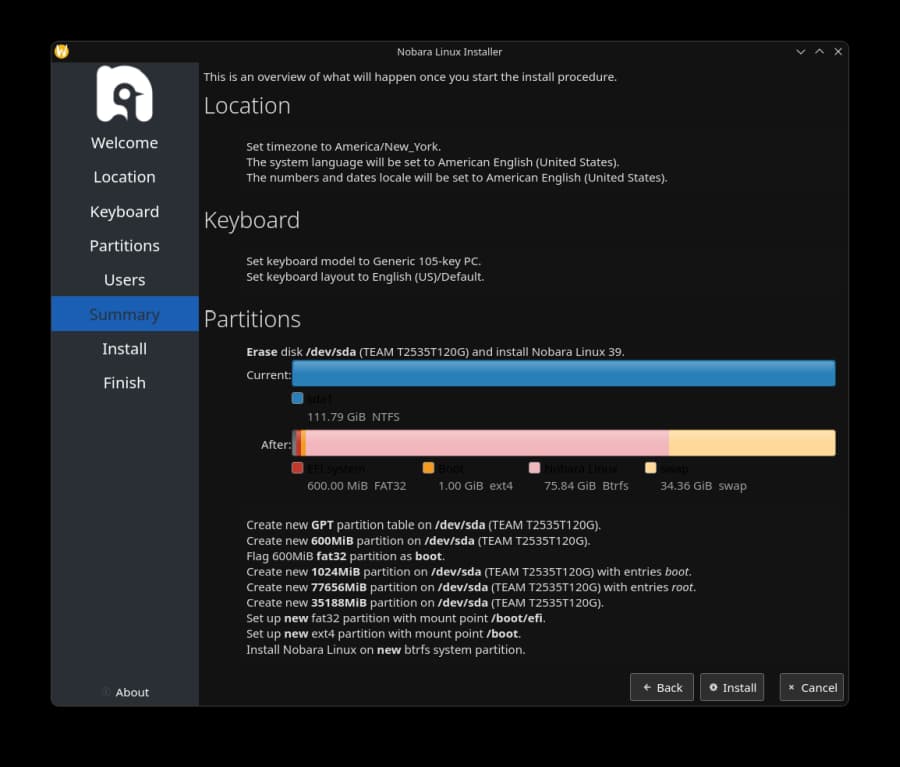
Task: Cancel the installation
Action: click(x=812, y=687)
